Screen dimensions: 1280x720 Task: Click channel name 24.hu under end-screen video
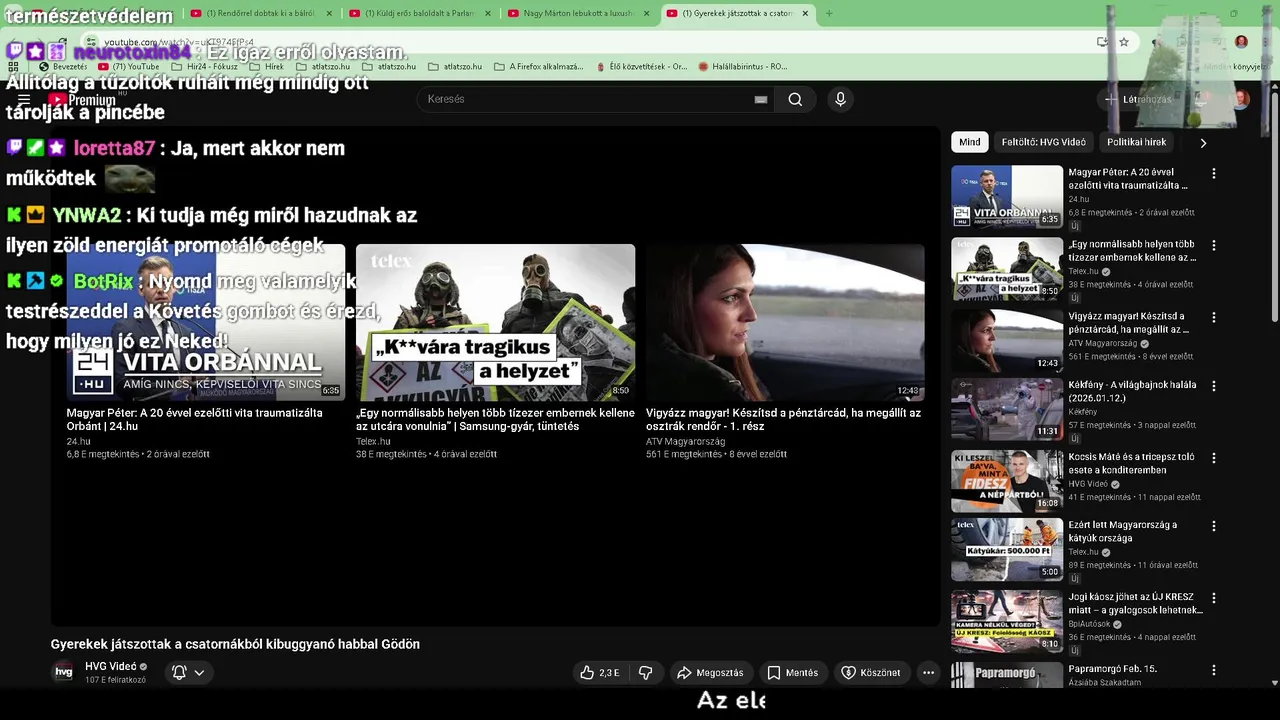click(x=78, y=441)
